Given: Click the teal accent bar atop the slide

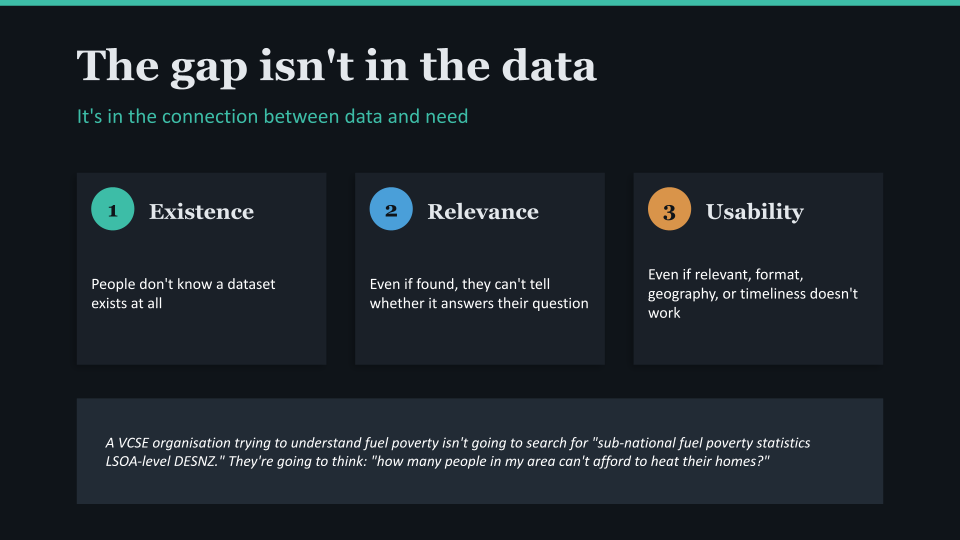Looking at the screenshot, I should point(480,3).
